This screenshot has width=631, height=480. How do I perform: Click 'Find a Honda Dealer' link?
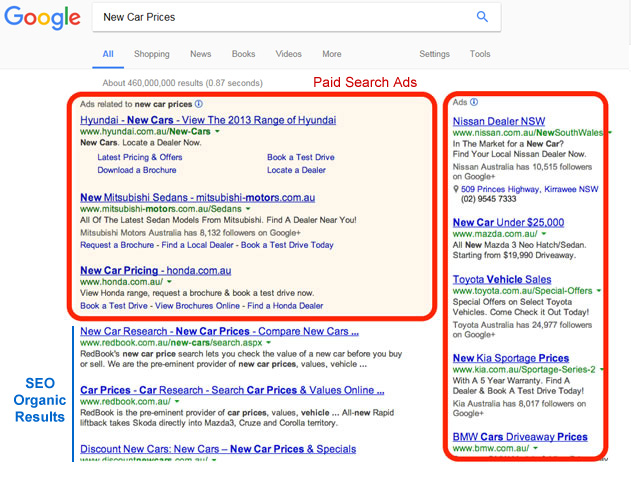coord(285,306)
